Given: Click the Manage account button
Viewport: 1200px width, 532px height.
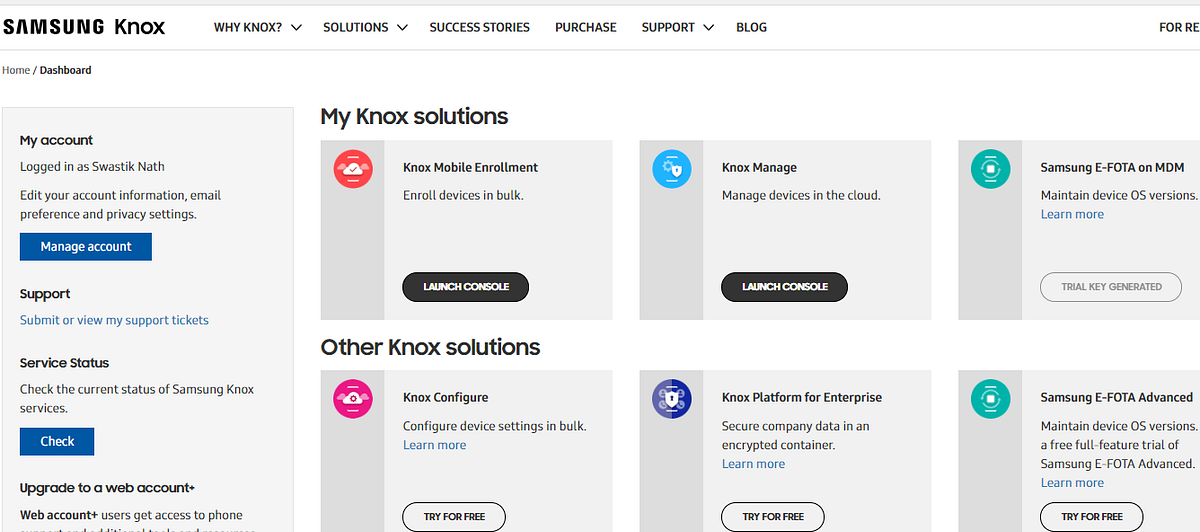Looking at the screenshot, I should 86,247.
